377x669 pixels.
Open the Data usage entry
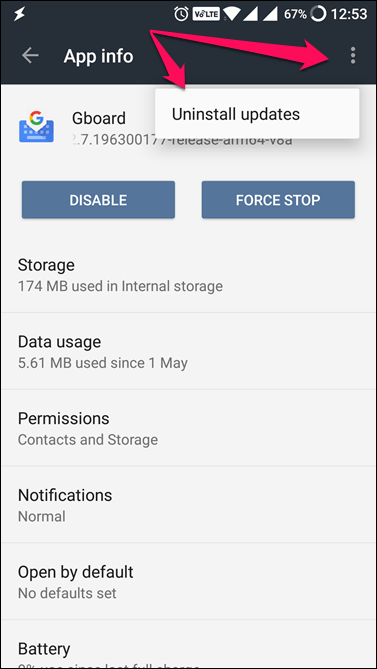(188, 351)
